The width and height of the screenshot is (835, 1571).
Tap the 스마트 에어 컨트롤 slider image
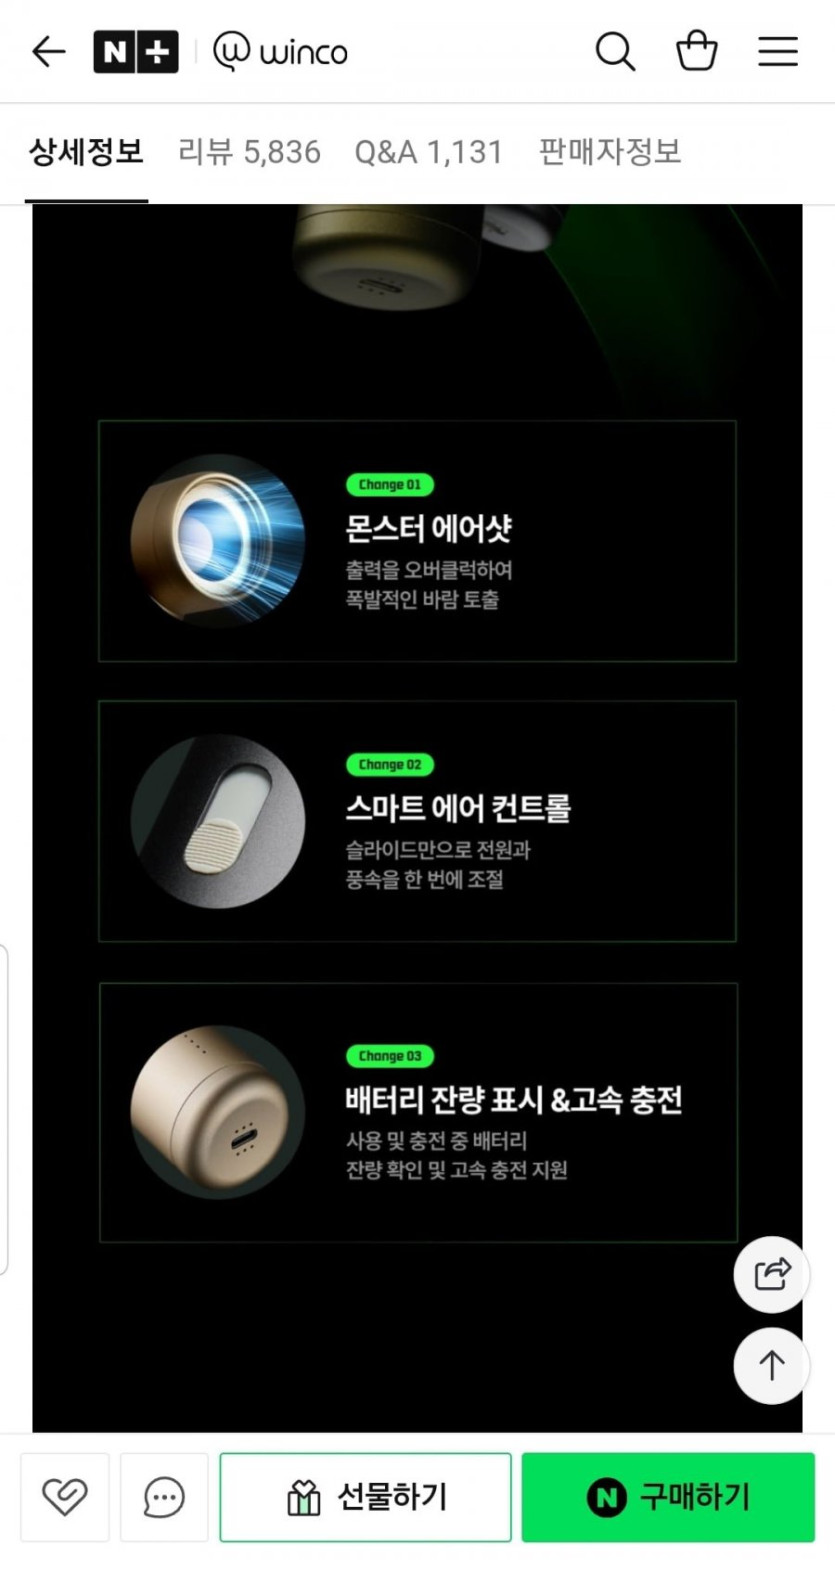[x=218, y=821]
